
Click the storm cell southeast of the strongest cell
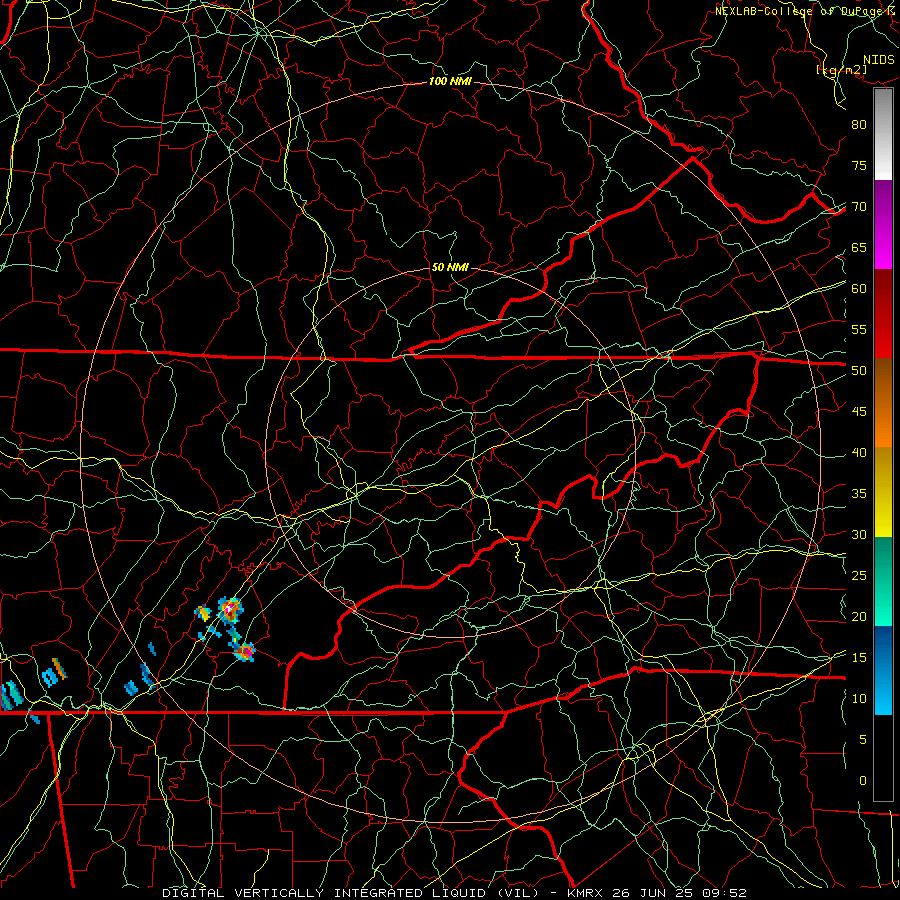(246, 652)
